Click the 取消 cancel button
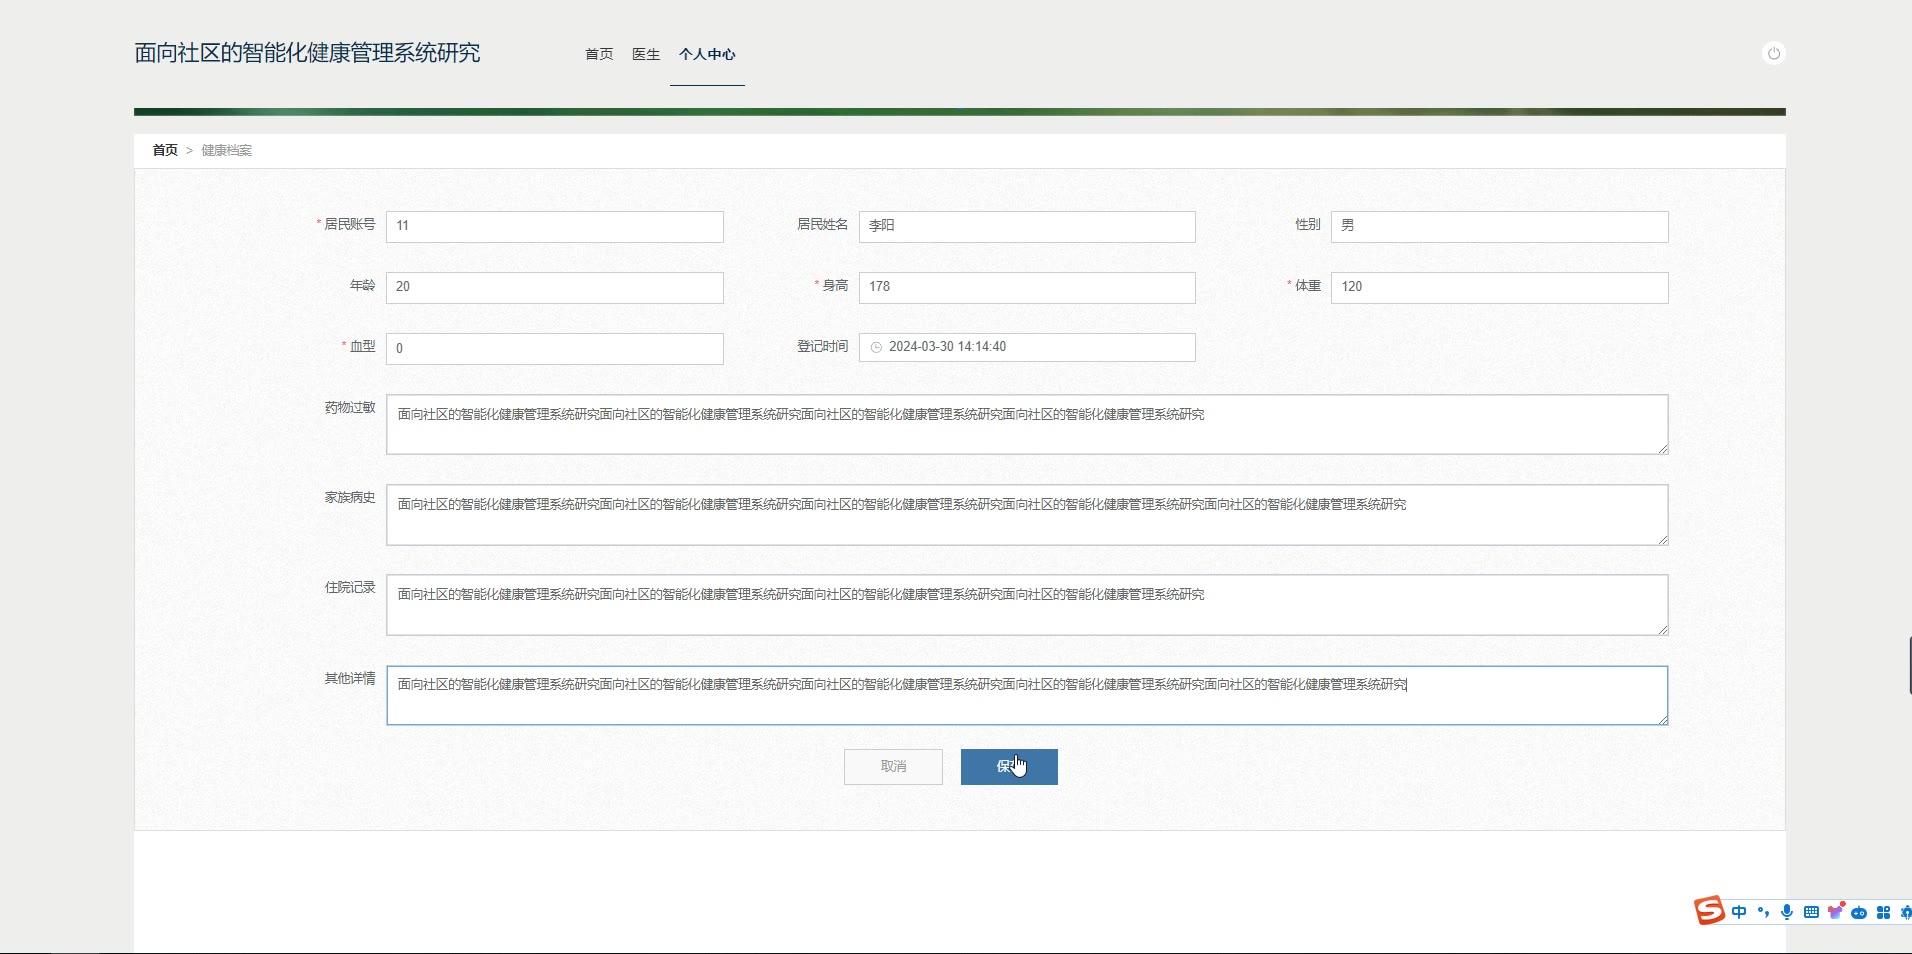This screenshot has height=954, width=1912. point(893,767)
